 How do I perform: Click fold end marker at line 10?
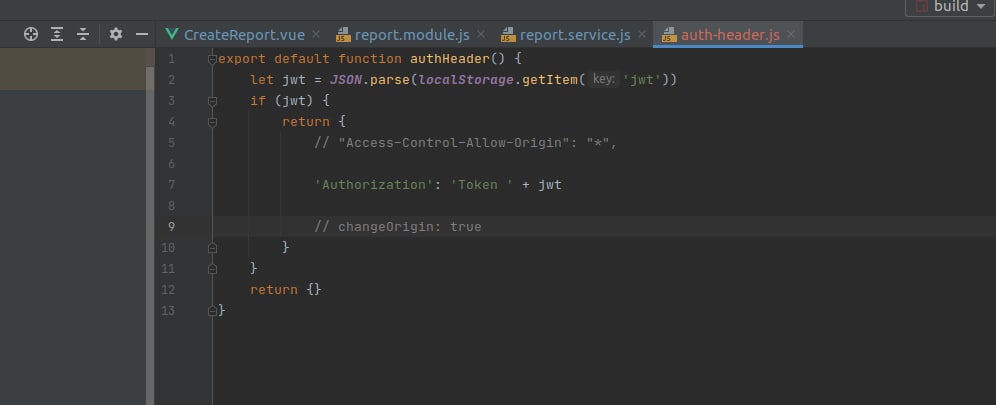[x=212, y=248]
